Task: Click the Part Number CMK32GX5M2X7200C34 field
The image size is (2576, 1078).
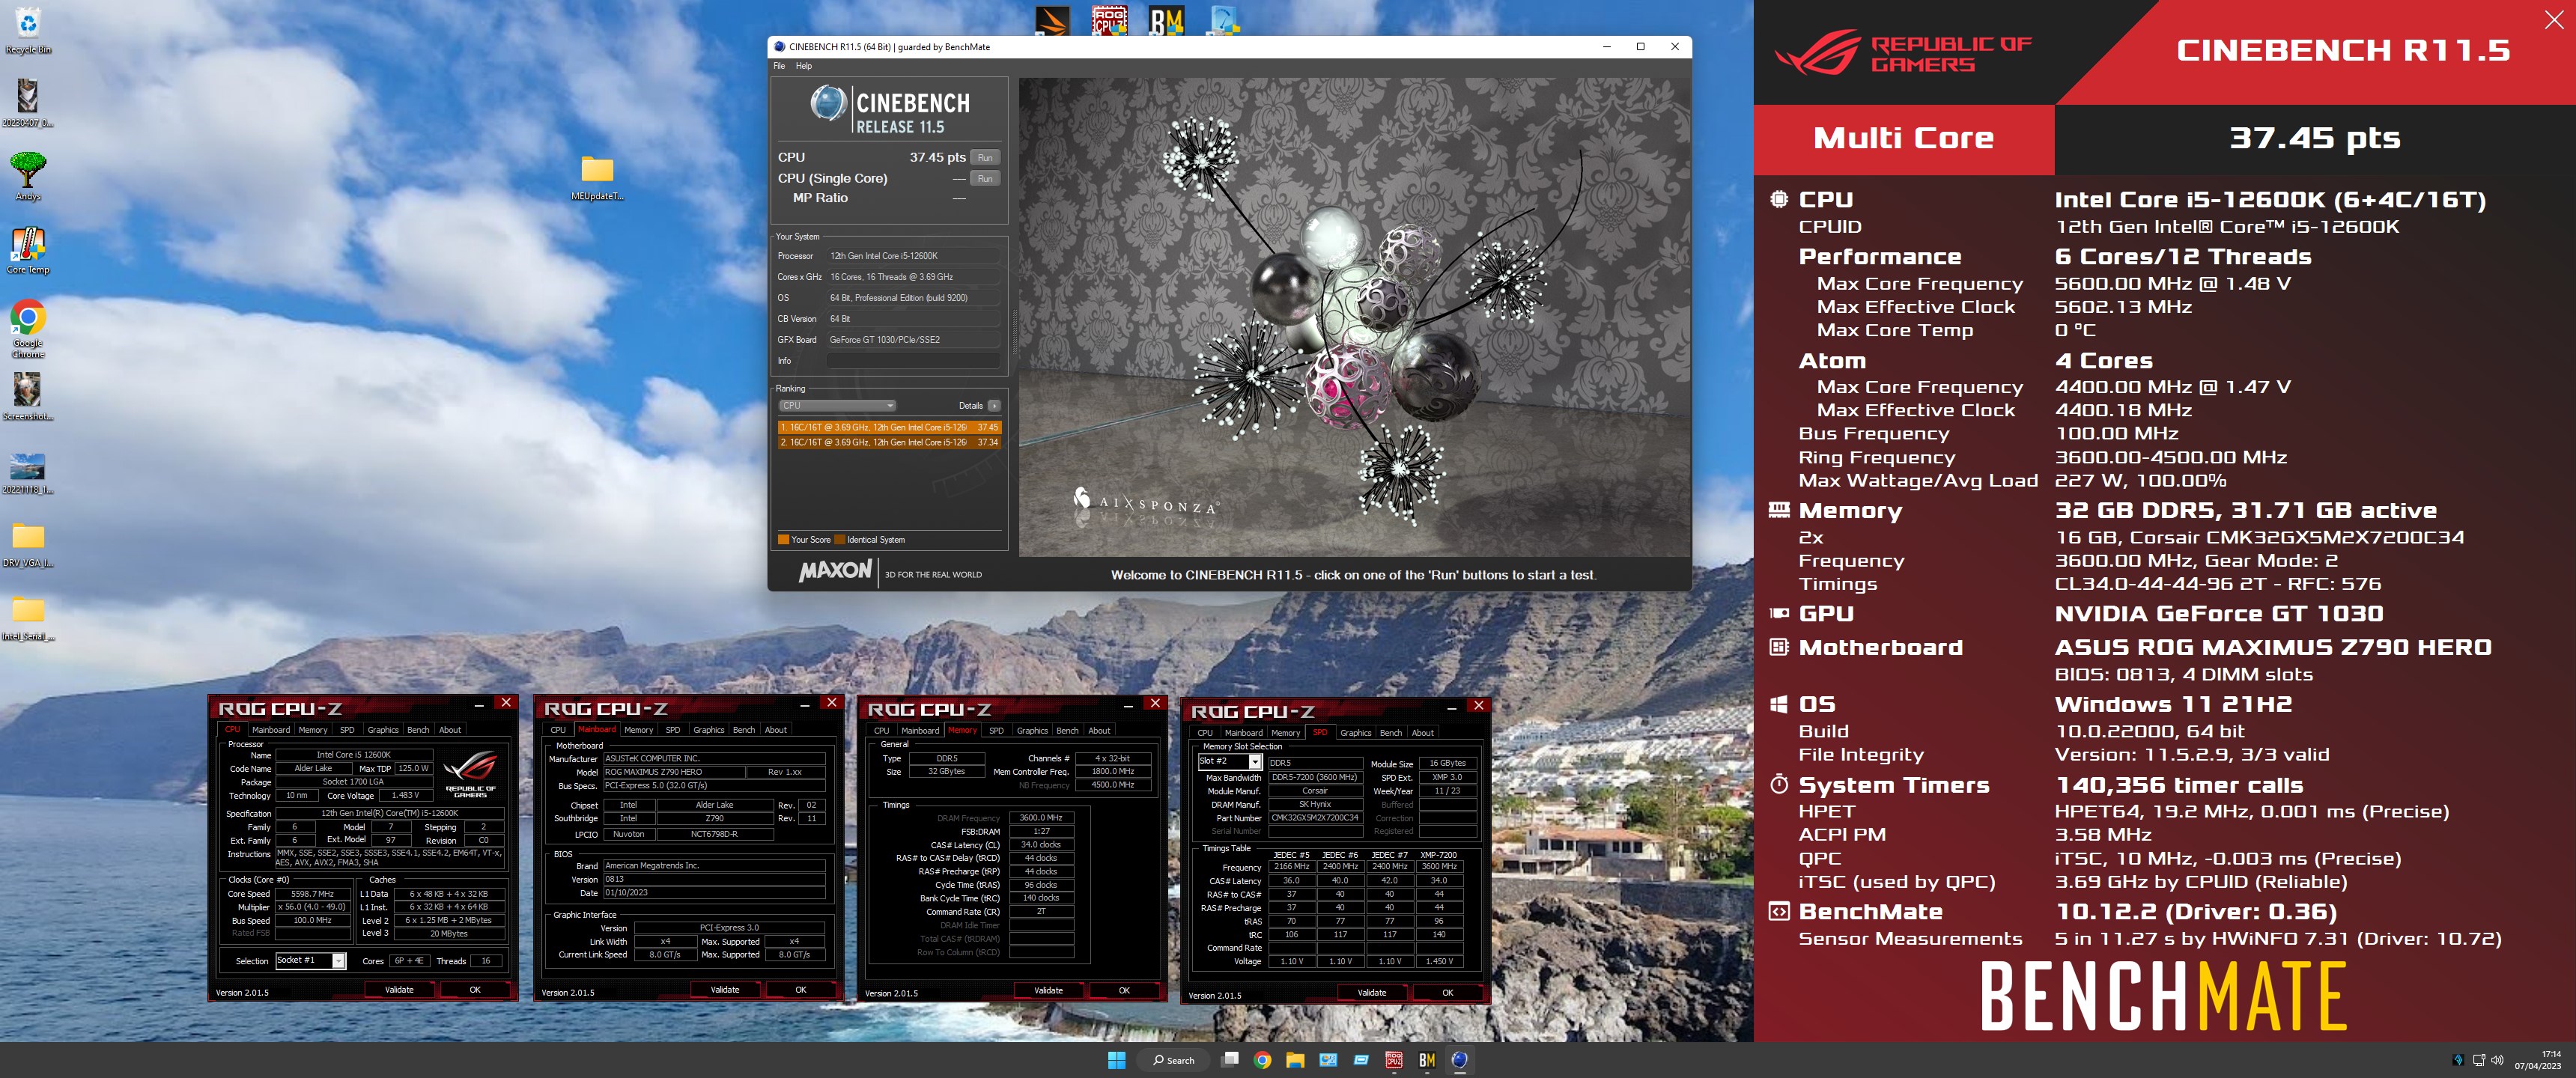Action: pyautogui.click(x=1315, y=818)
